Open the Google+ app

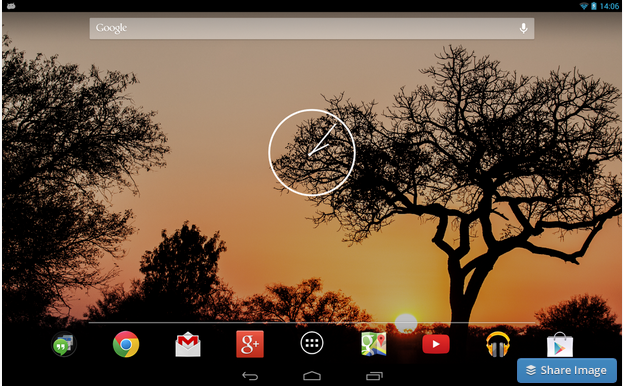[x=250, y=344]
